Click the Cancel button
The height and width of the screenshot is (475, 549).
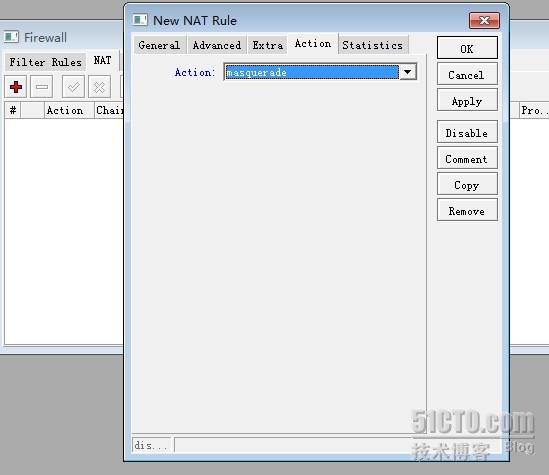(467, 75)
